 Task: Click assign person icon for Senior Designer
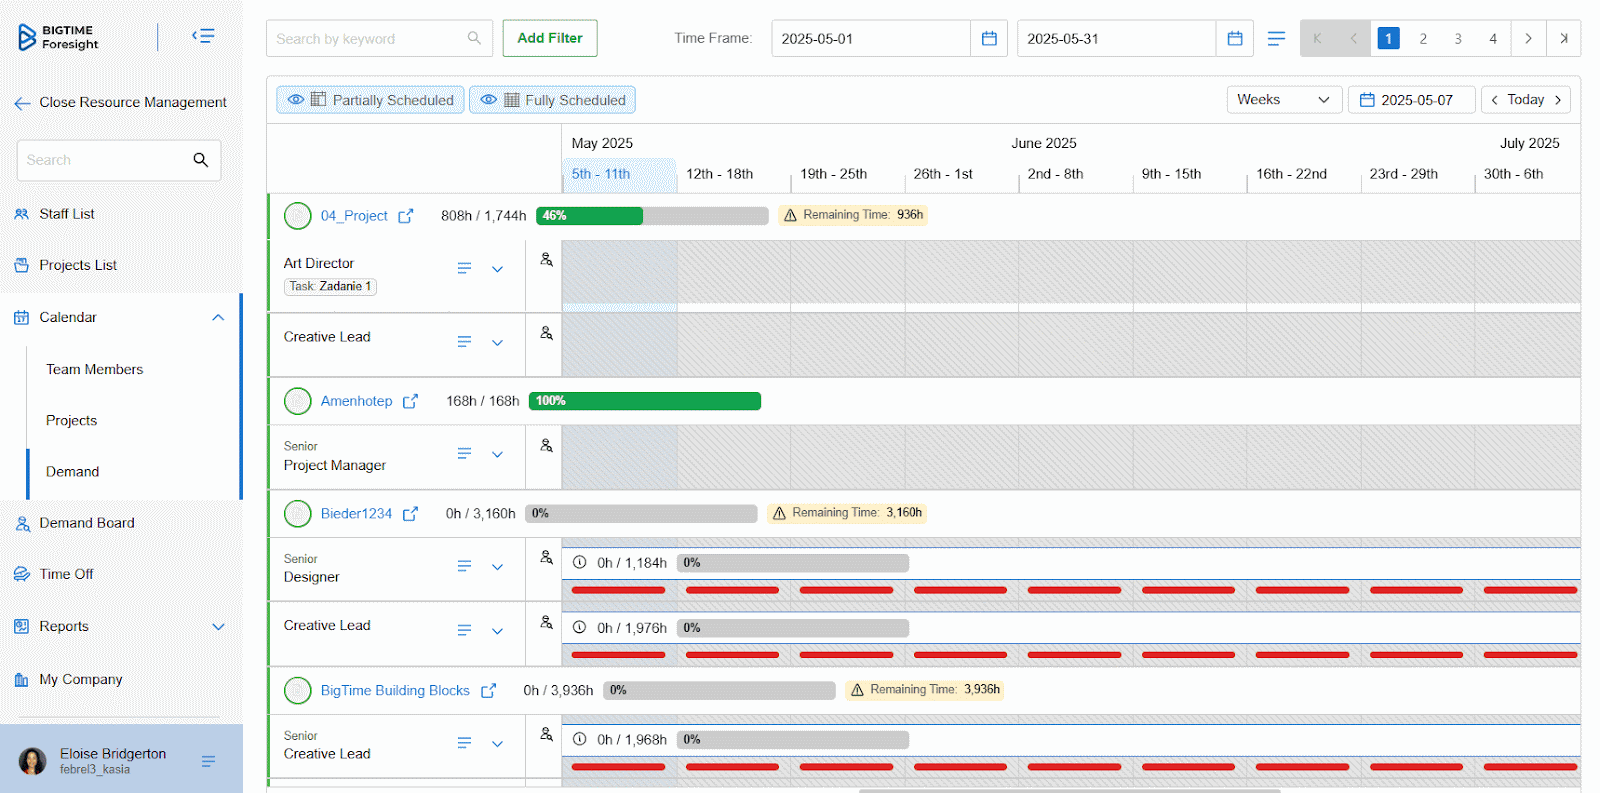tap(547, 558)
